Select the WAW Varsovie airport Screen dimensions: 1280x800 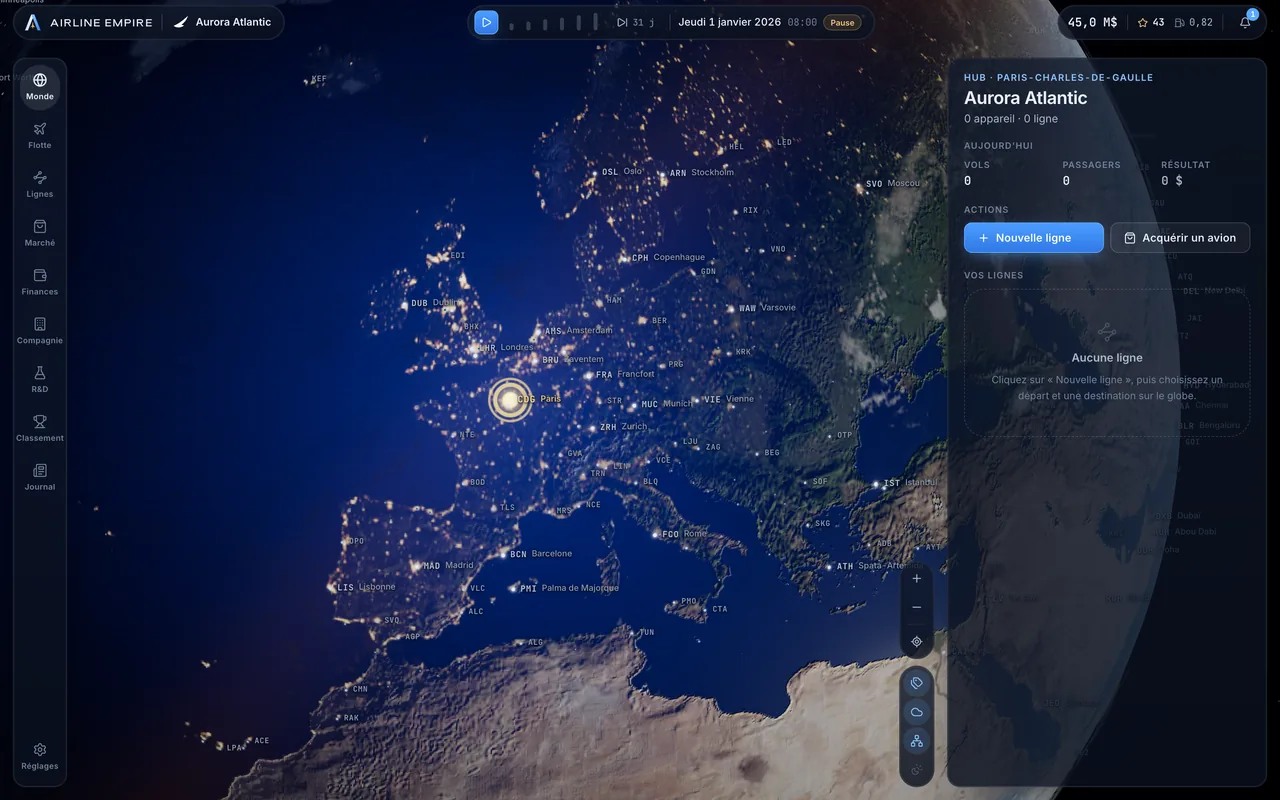coord(762,308)
